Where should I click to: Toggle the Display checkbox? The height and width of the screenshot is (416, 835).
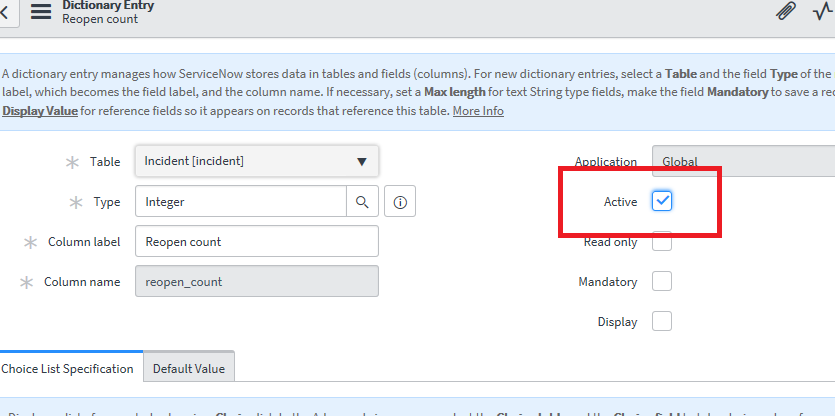click(662, 321)
